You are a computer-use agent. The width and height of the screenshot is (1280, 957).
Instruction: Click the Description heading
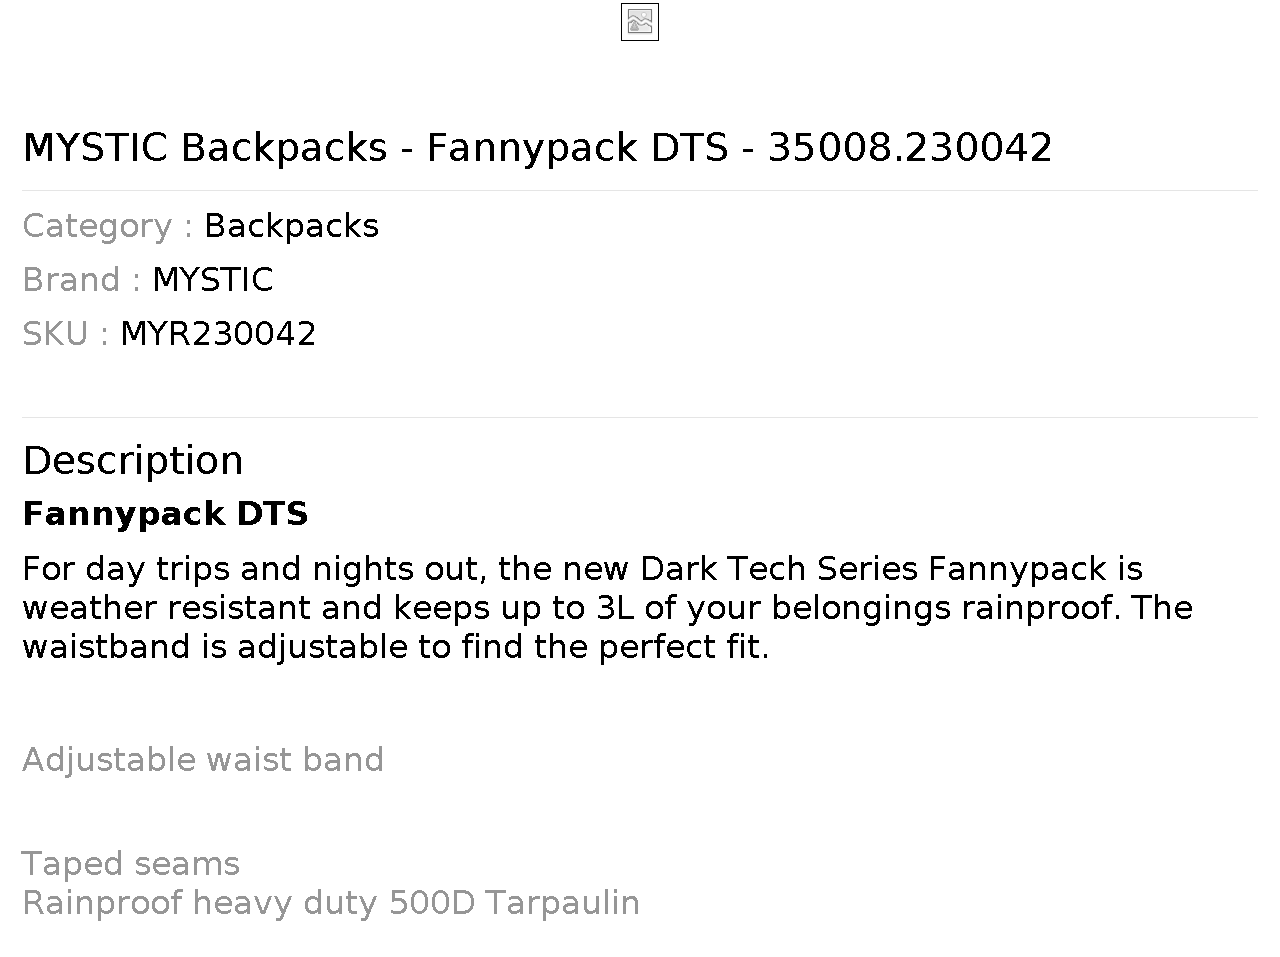tap(133, 461)
